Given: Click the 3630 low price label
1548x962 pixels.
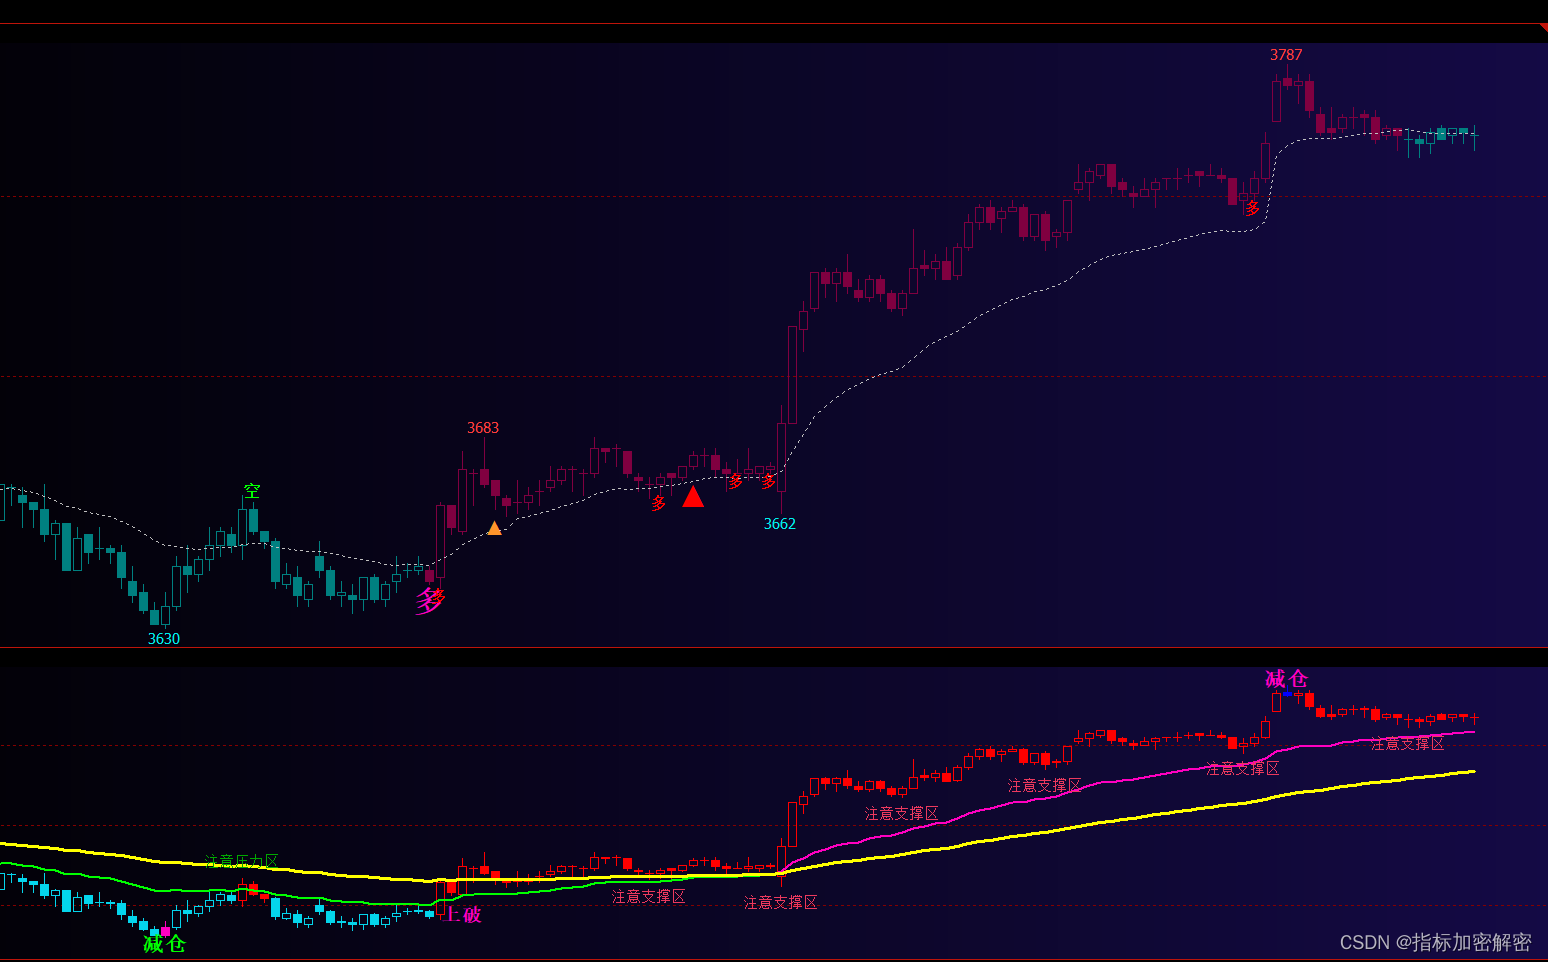Looking at the screenshot, I should click(x=164, y=639).
